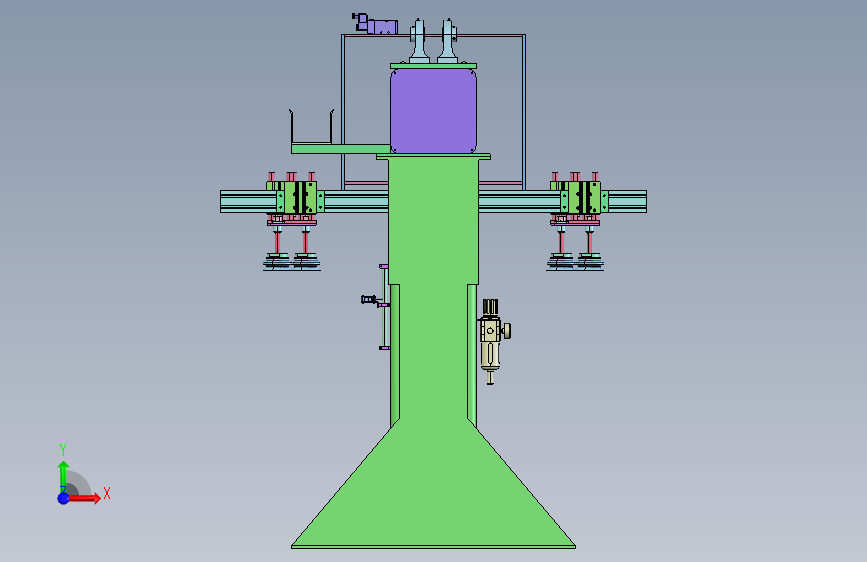Select the green shelf plate left of purple box
867x562 pixels.
[x=341, y=149]
